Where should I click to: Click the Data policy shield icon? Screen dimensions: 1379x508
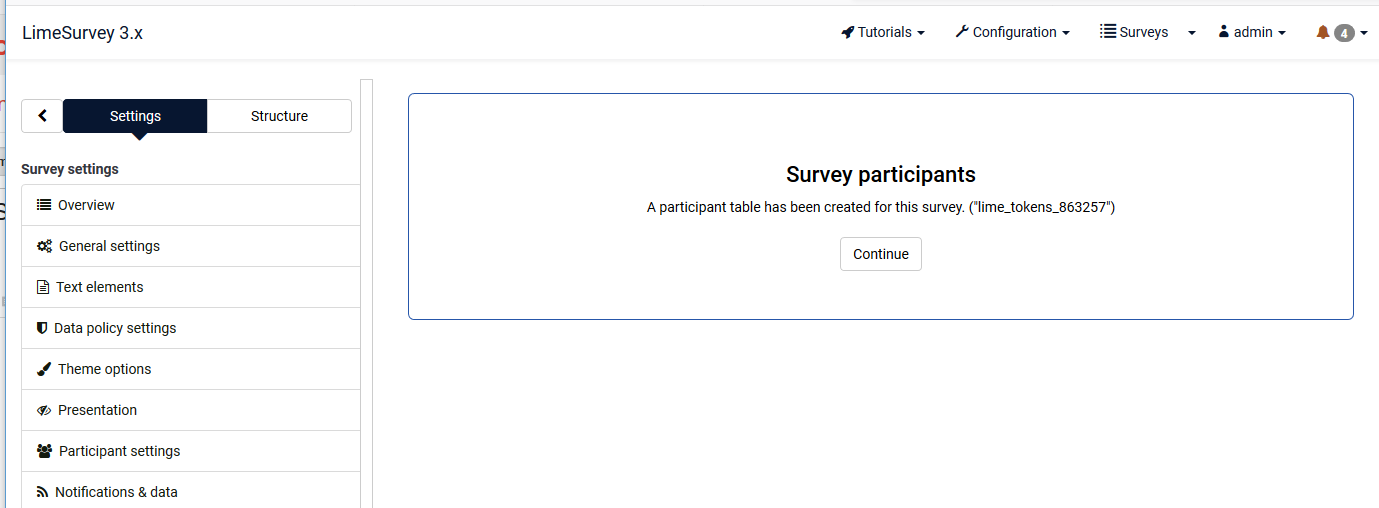pyautogui.click(x=42, y=328)
